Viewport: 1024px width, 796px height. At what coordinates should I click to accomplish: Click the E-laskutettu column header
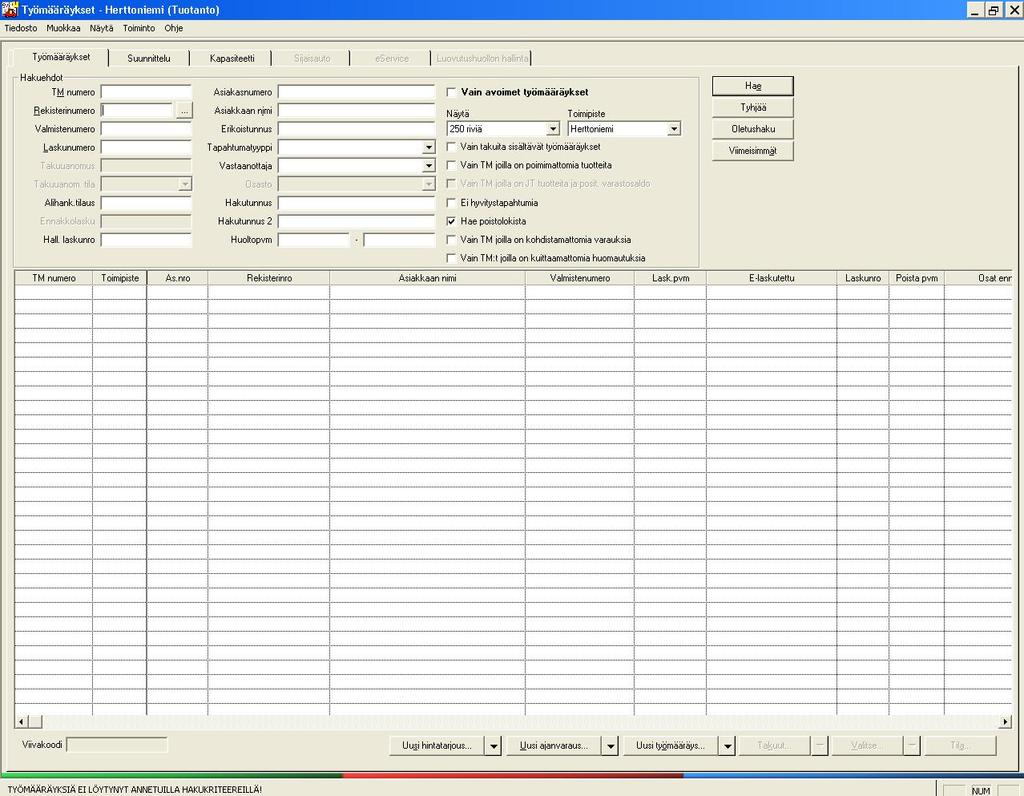772,278
